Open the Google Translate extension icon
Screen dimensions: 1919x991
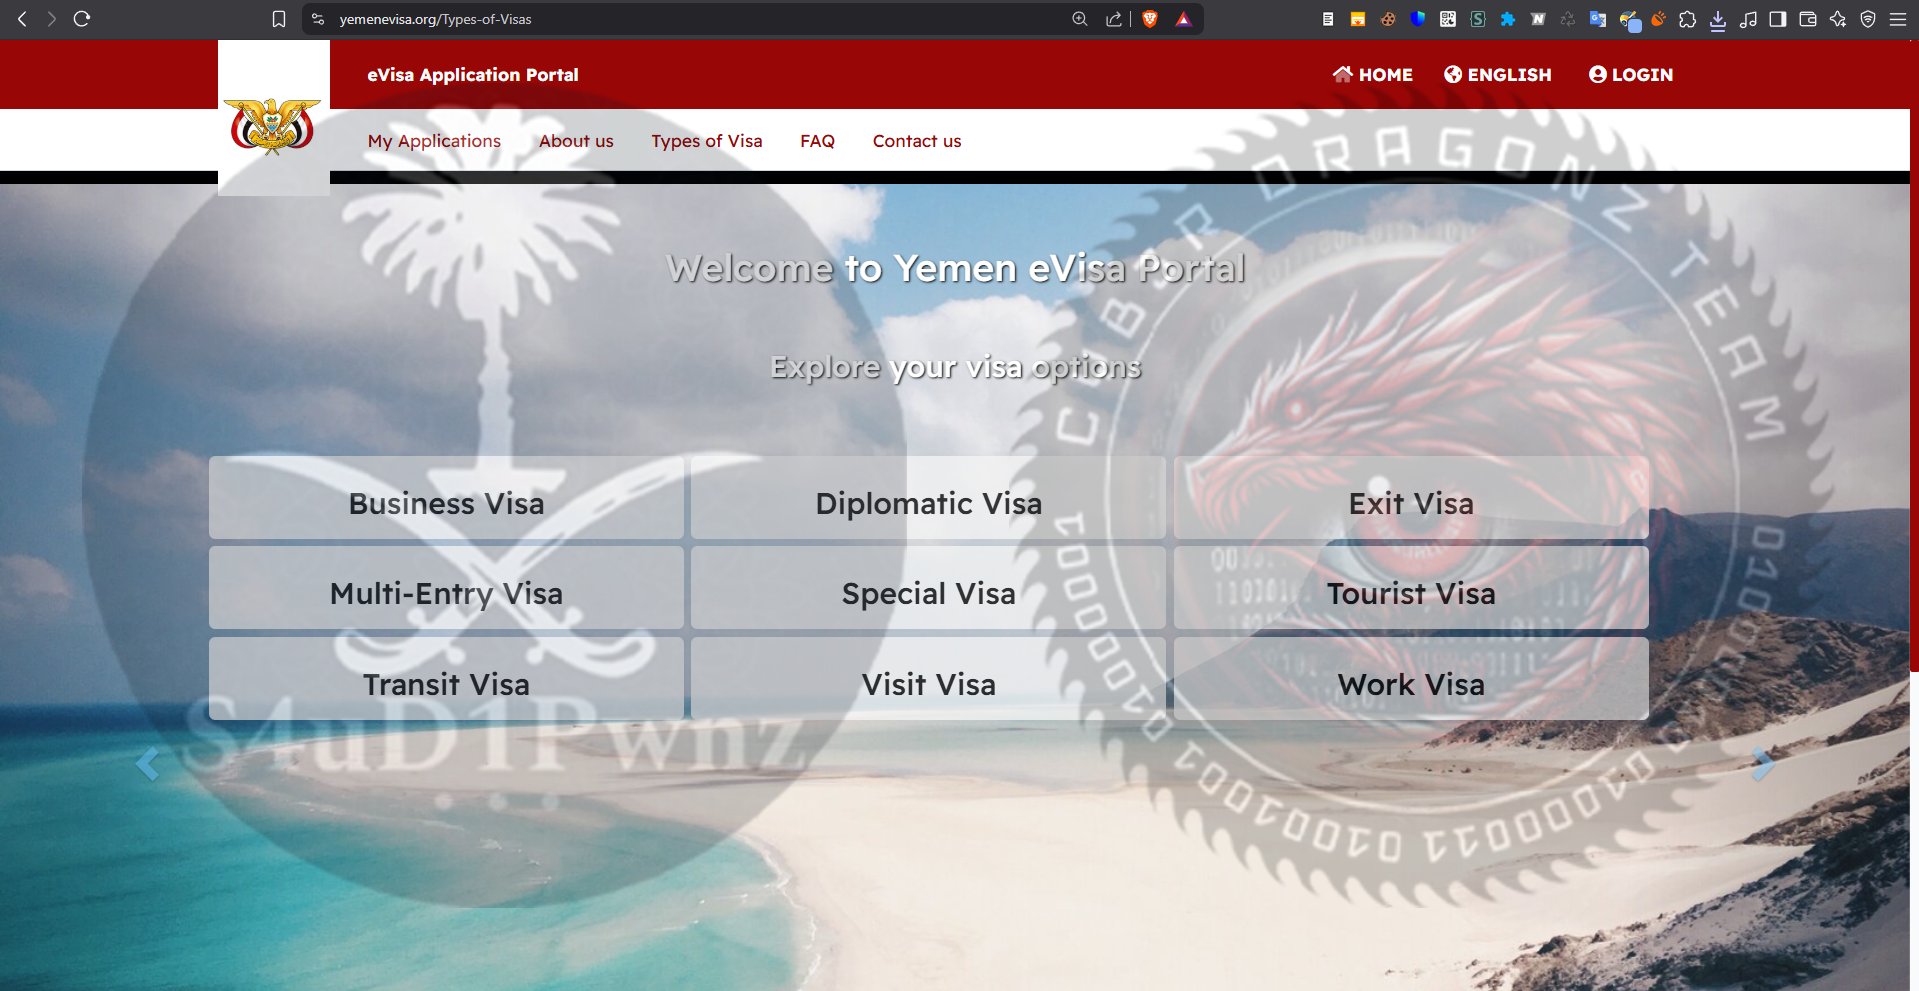point(1598,19)
